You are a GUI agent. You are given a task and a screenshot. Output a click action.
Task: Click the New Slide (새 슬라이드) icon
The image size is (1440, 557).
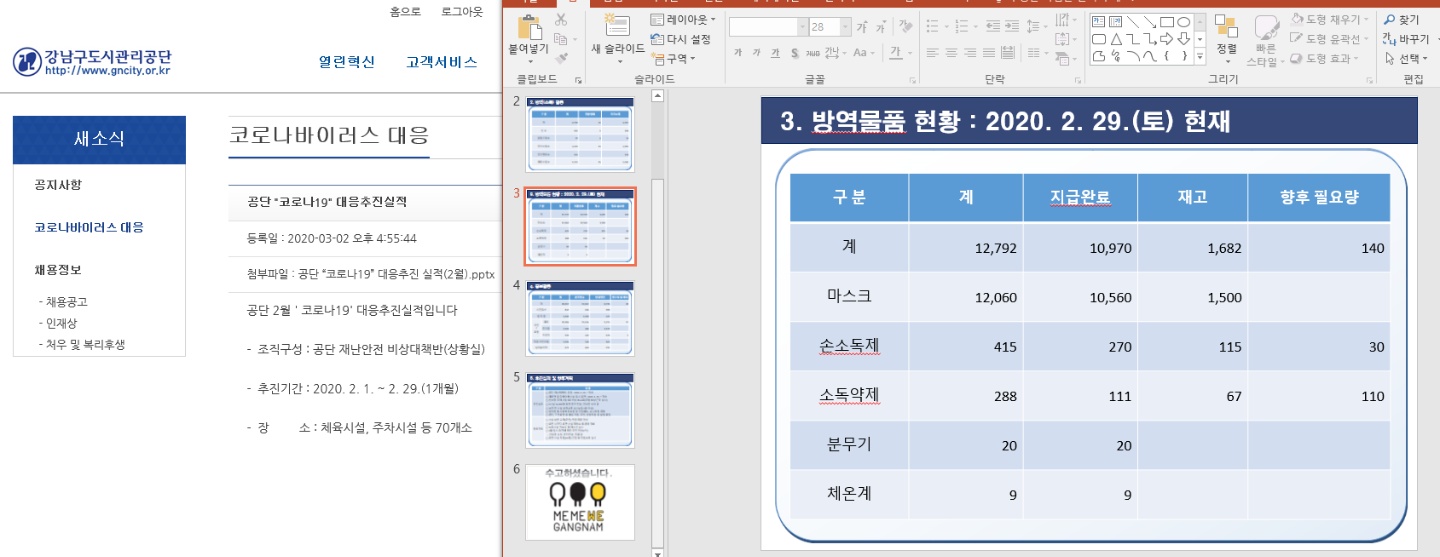tap(617, 27)
